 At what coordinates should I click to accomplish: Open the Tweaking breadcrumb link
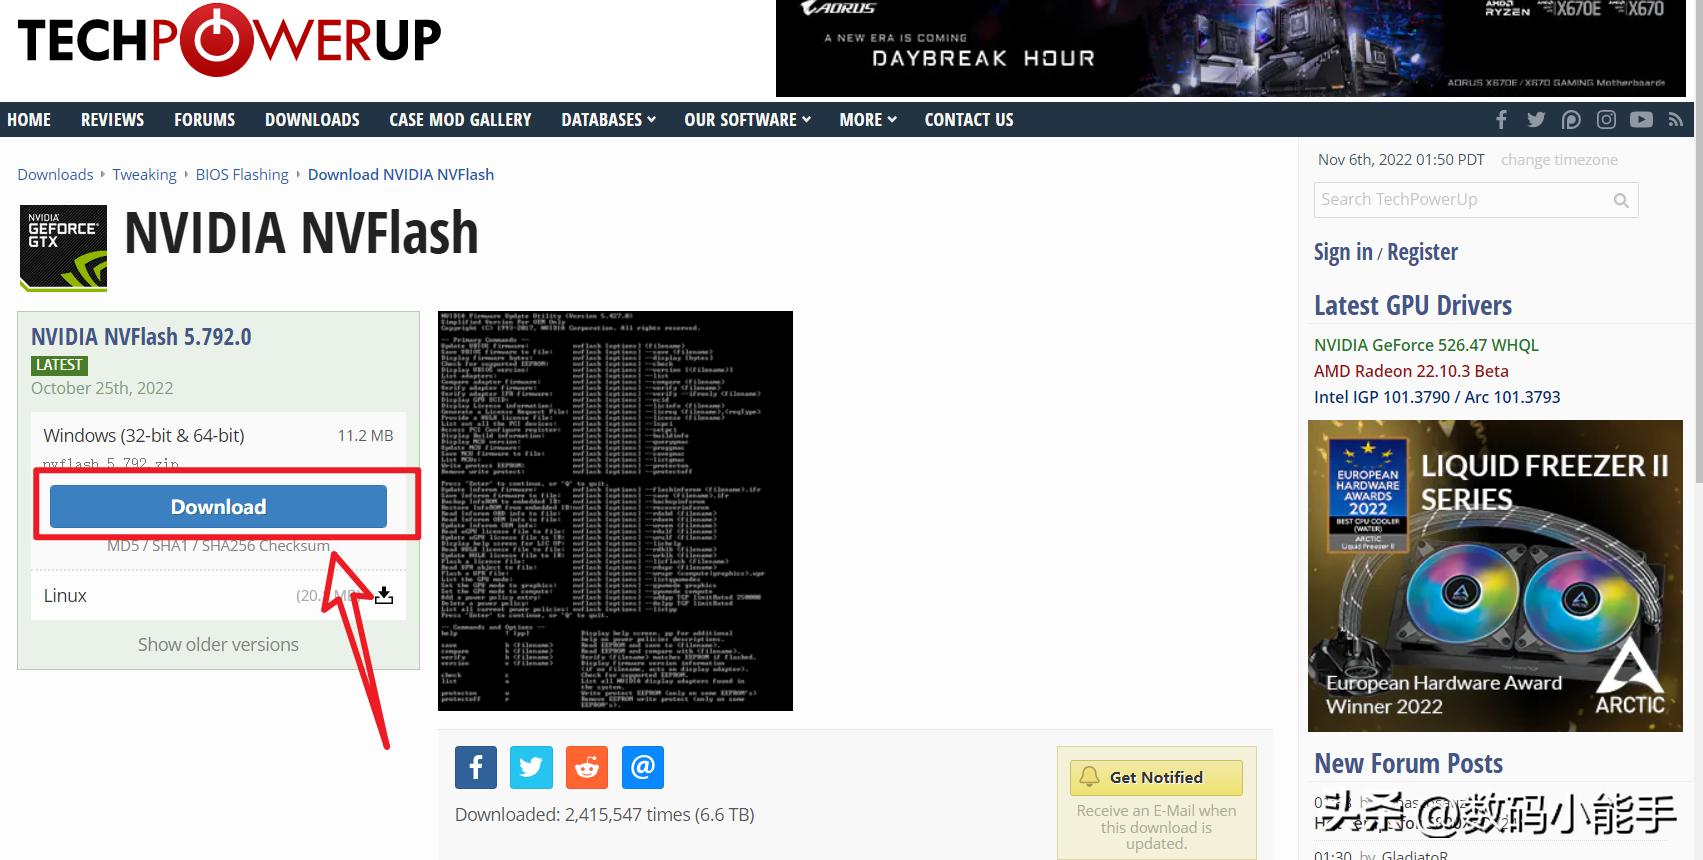144,175
